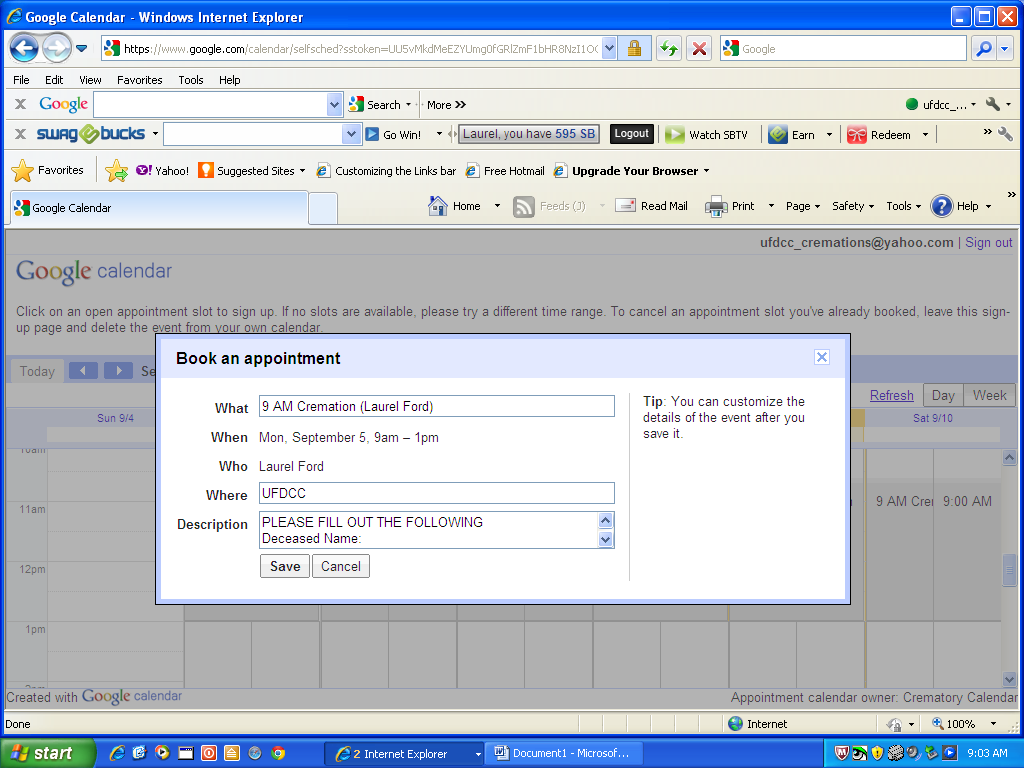Click the Swagbucks Go Win play icon

(372, 134)
